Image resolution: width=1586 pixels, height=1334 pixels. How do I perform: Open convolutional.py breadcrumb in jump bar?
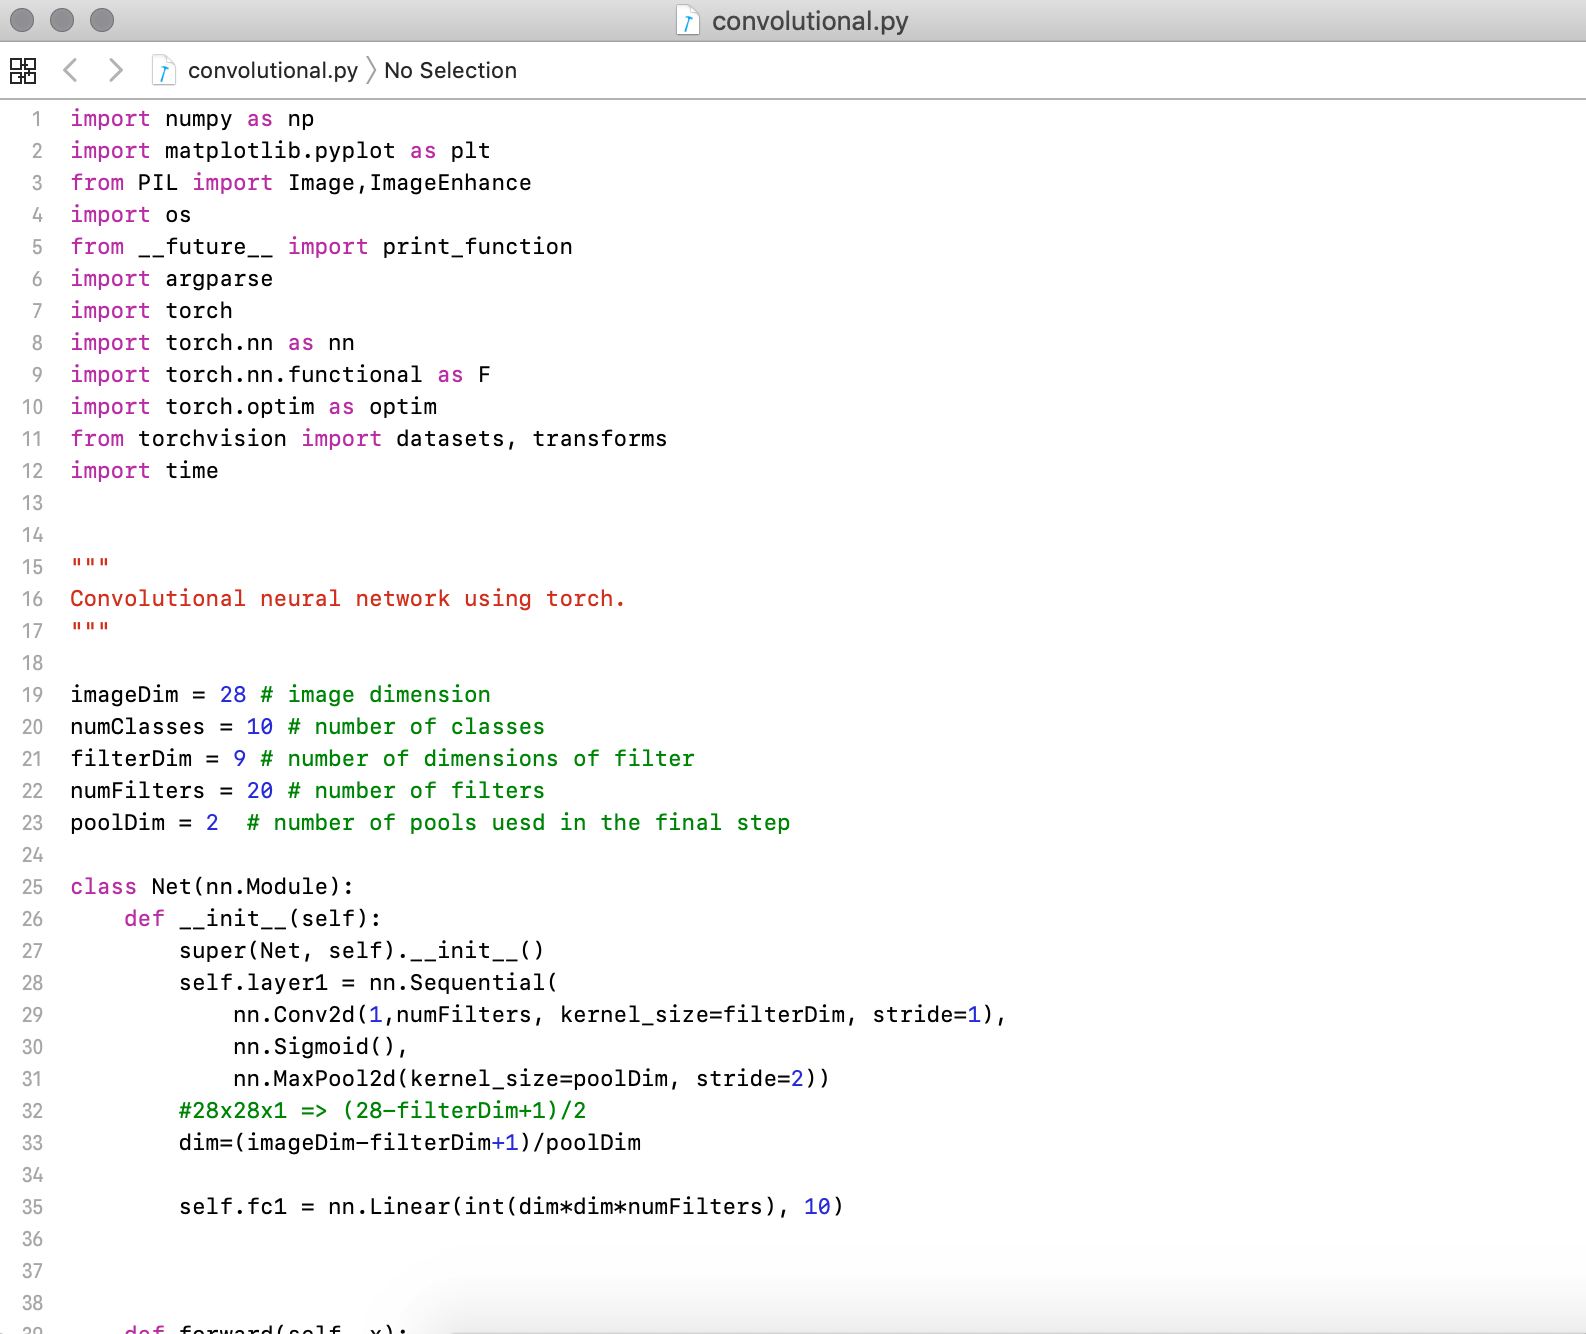[x=272, y=70]
